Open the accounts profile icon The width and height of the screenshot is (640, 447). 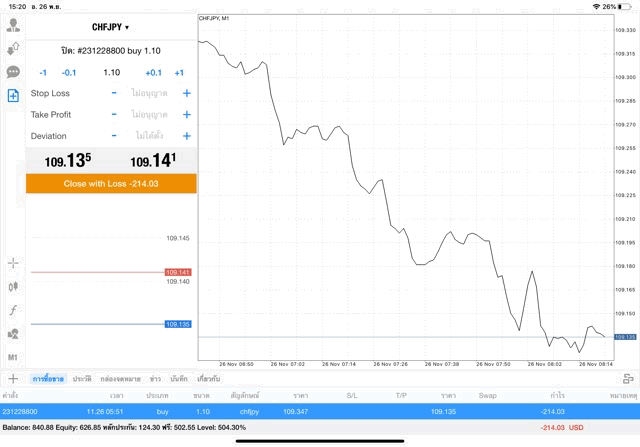[13, 25]
